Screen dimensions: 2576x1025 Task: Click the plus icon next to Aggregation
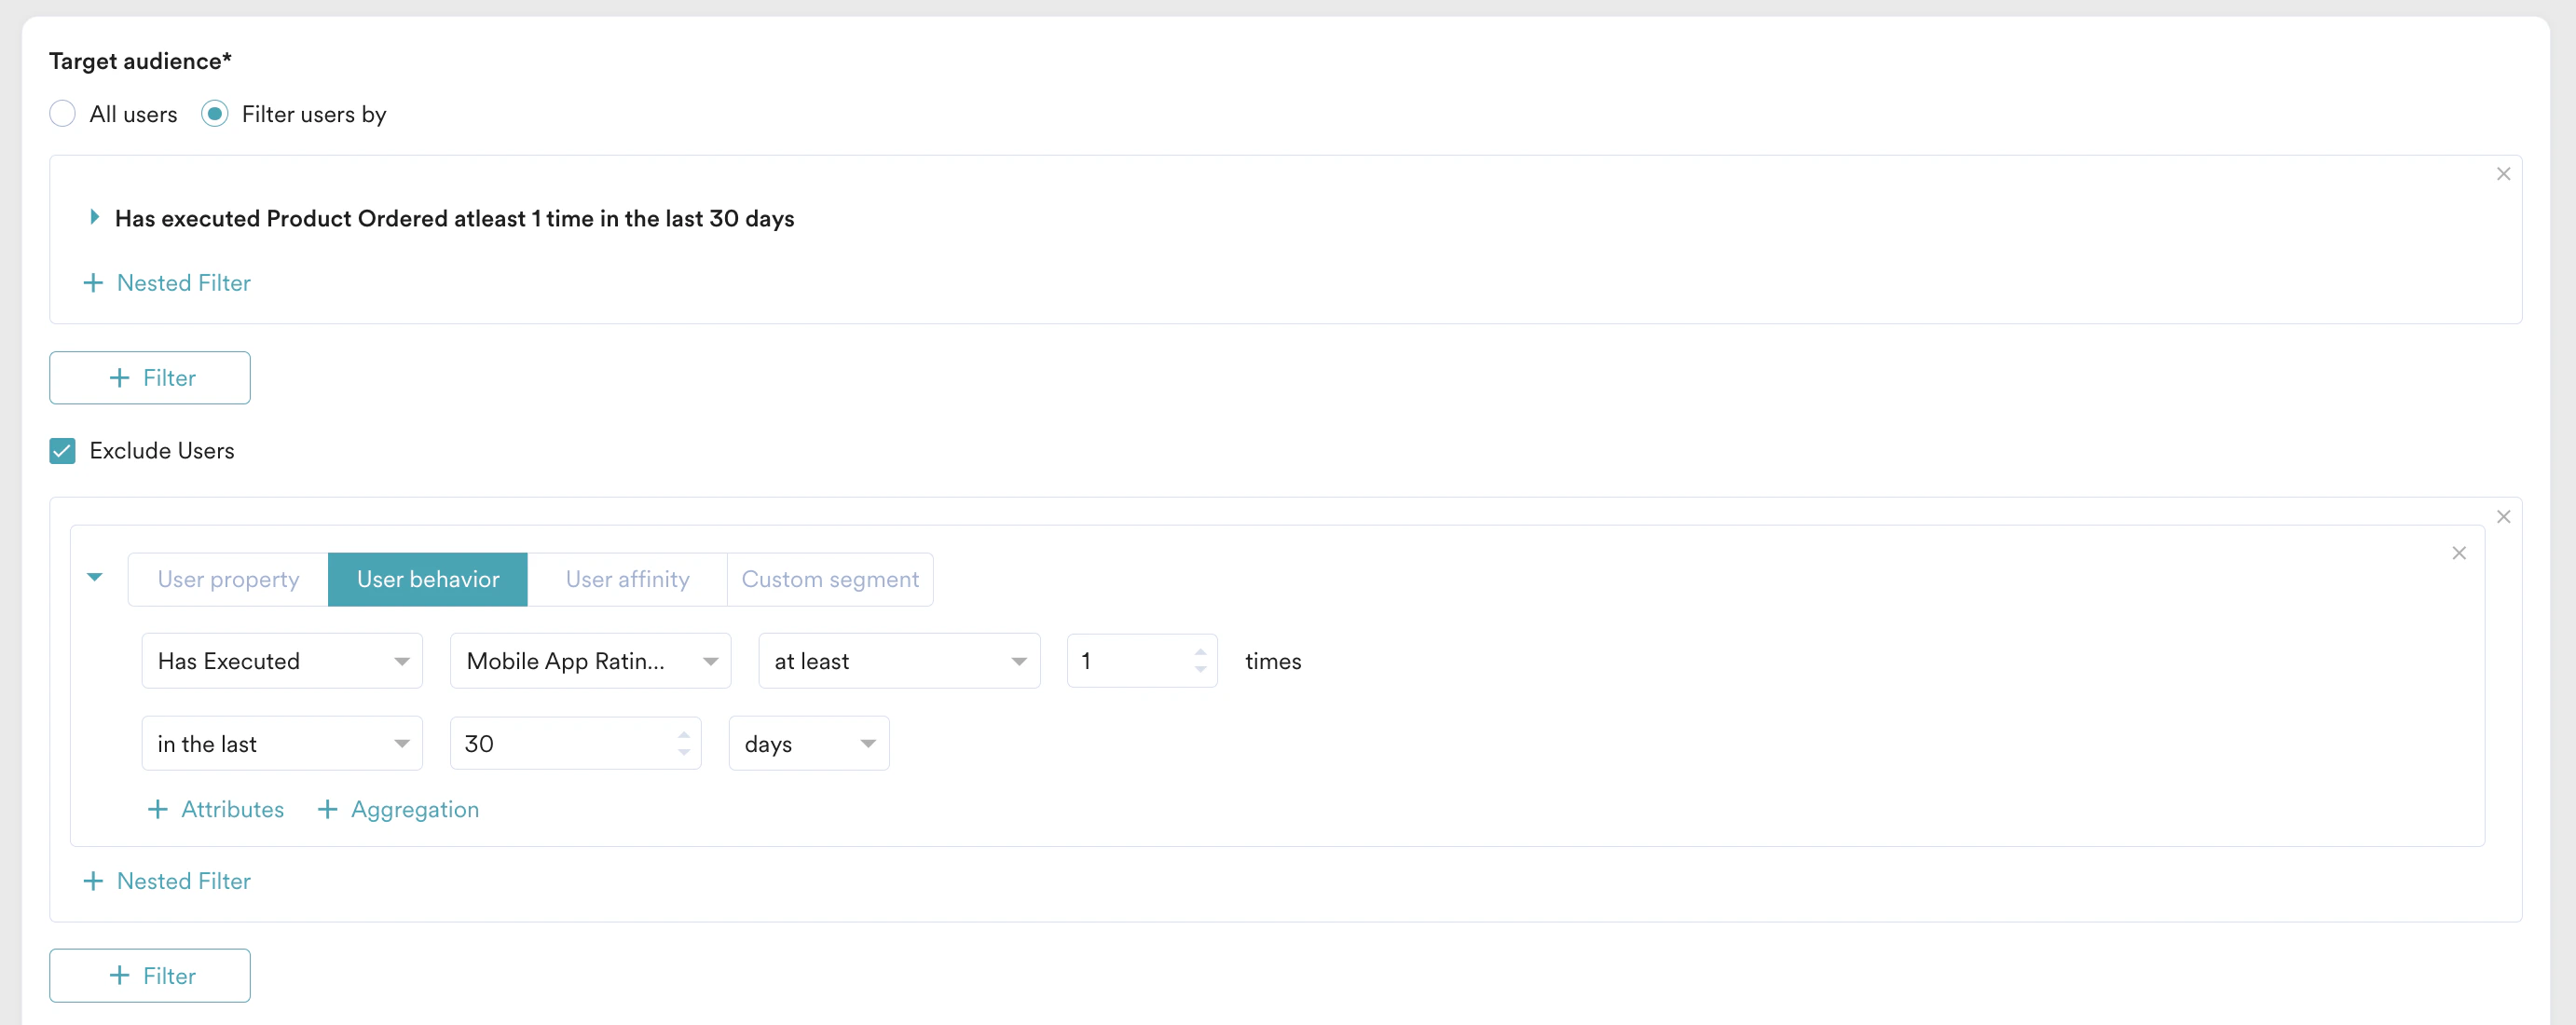(x=328, y=809)
